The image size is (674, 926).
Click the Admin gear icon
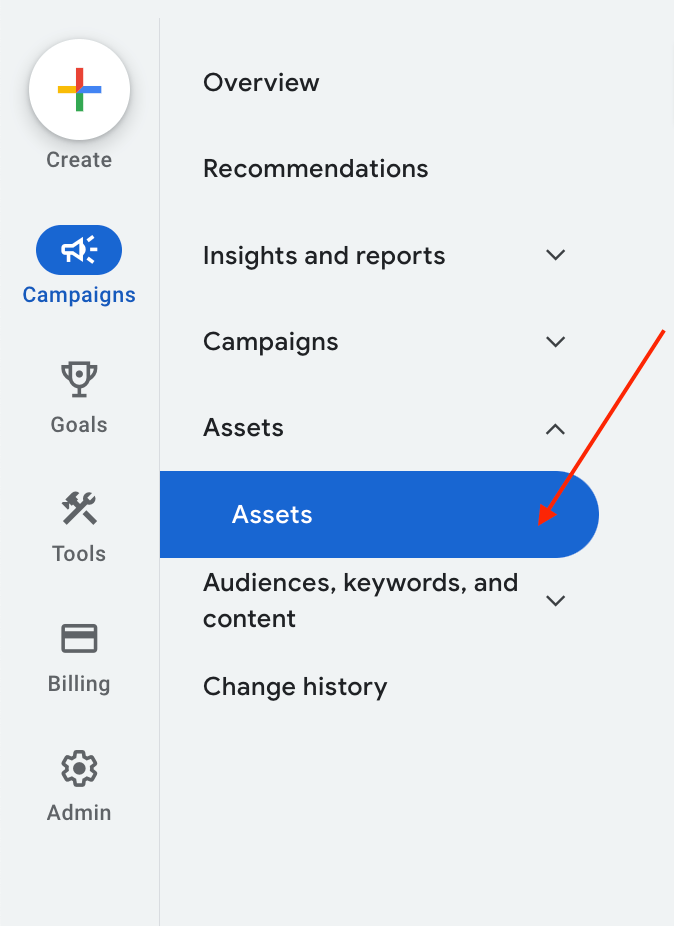coord(79,768)
